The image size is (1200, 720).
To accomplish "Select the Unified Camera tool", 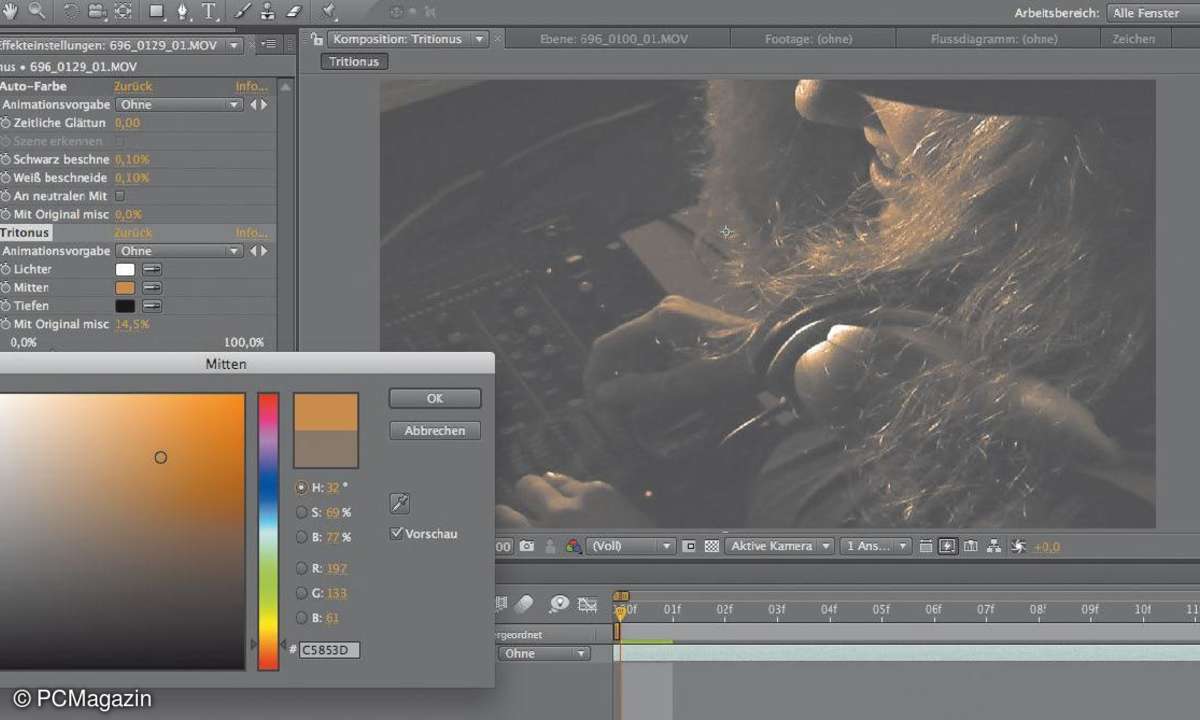I will click(x=97, y=11).
